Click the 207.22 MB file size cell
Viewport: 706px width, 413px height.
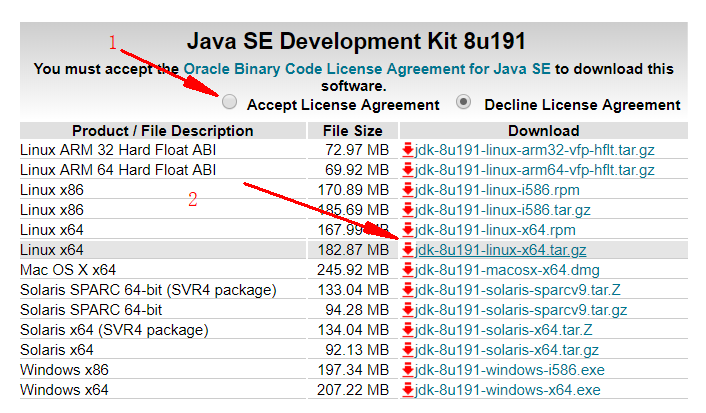click(x=353, y=390)
